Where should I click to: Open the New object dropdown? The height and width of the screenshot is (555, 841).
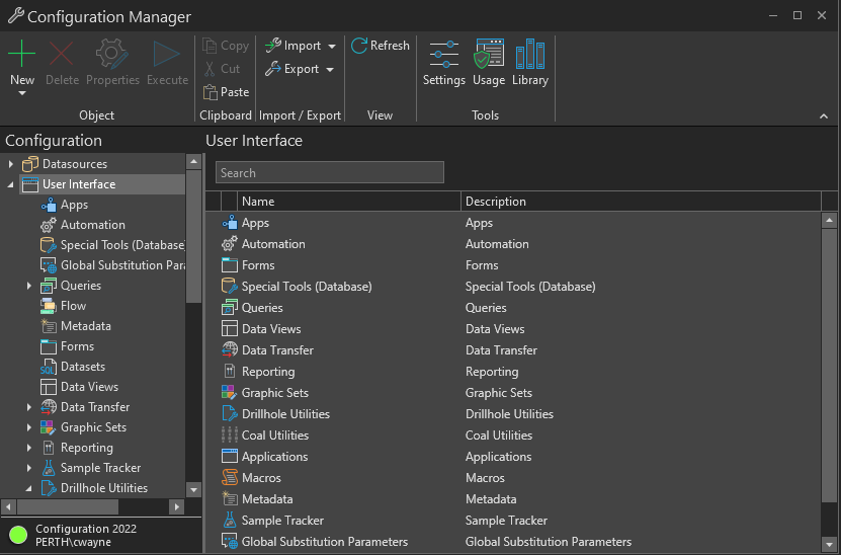22,93
